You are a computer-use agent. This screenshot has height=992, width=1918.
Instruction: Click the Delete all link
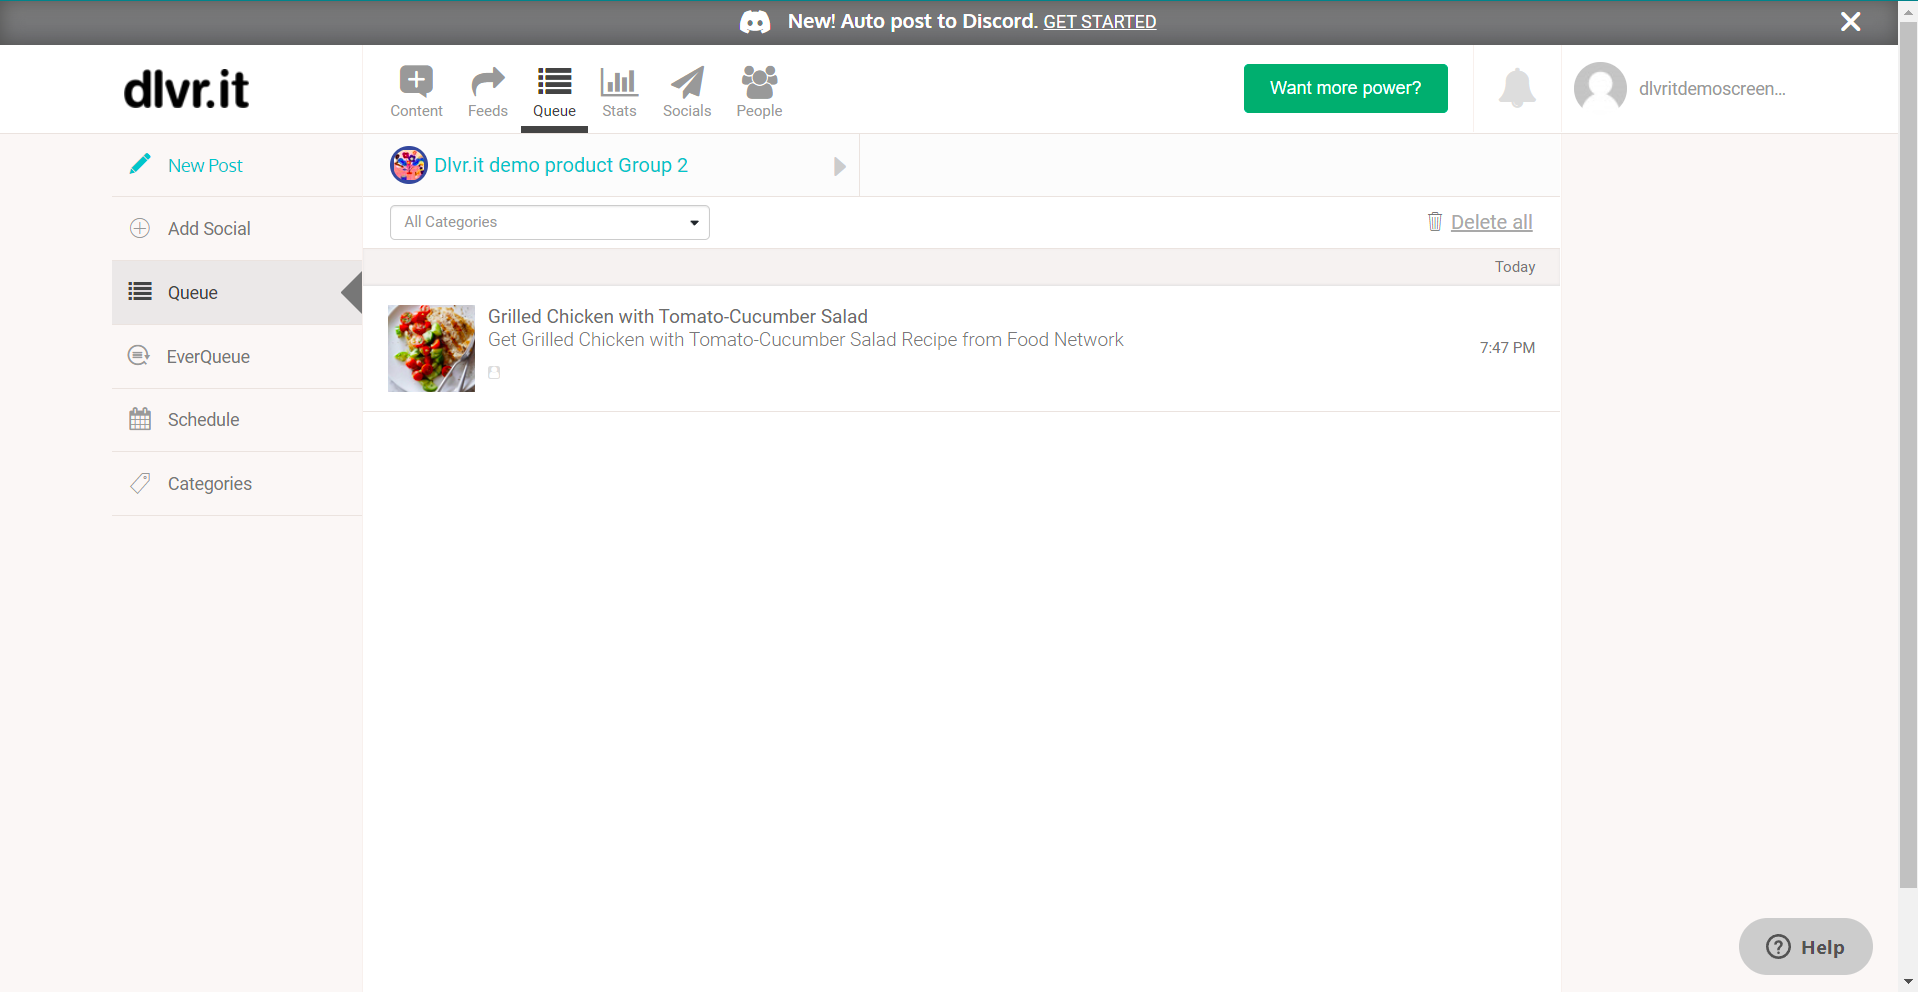(x=1491, y=222)
